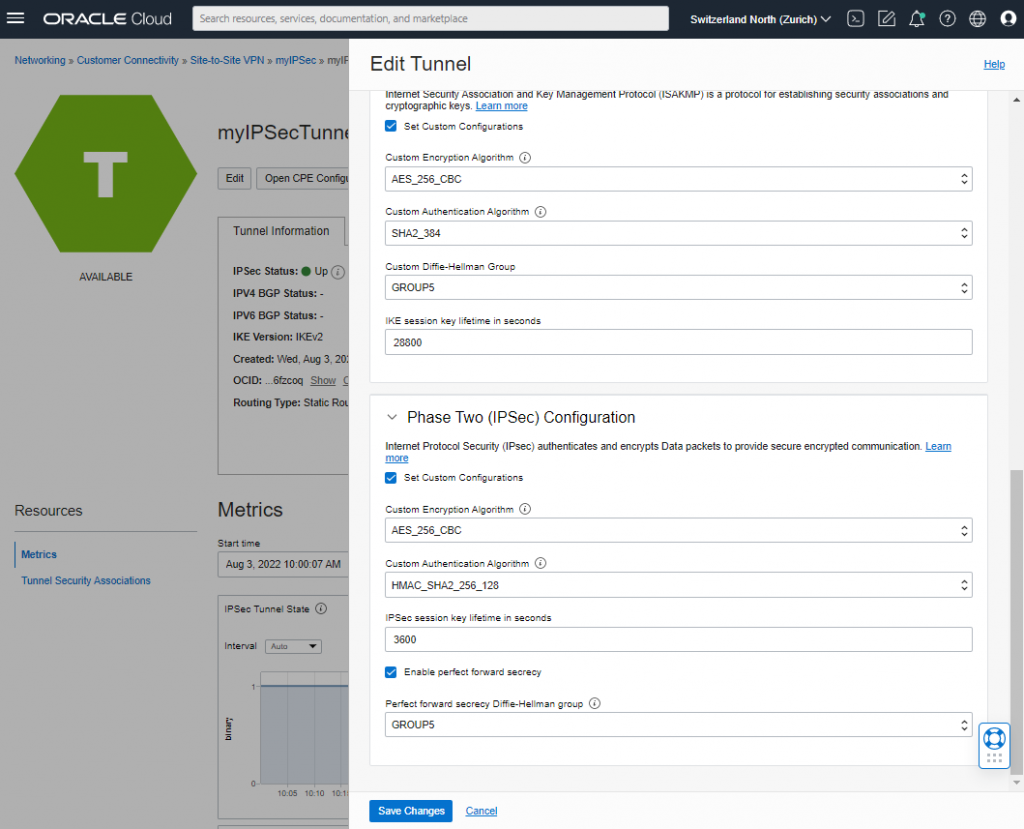This screenshot has width=1024, height=829.
Task: Click Open CPE Configuration button
Action: coord(302,178)
